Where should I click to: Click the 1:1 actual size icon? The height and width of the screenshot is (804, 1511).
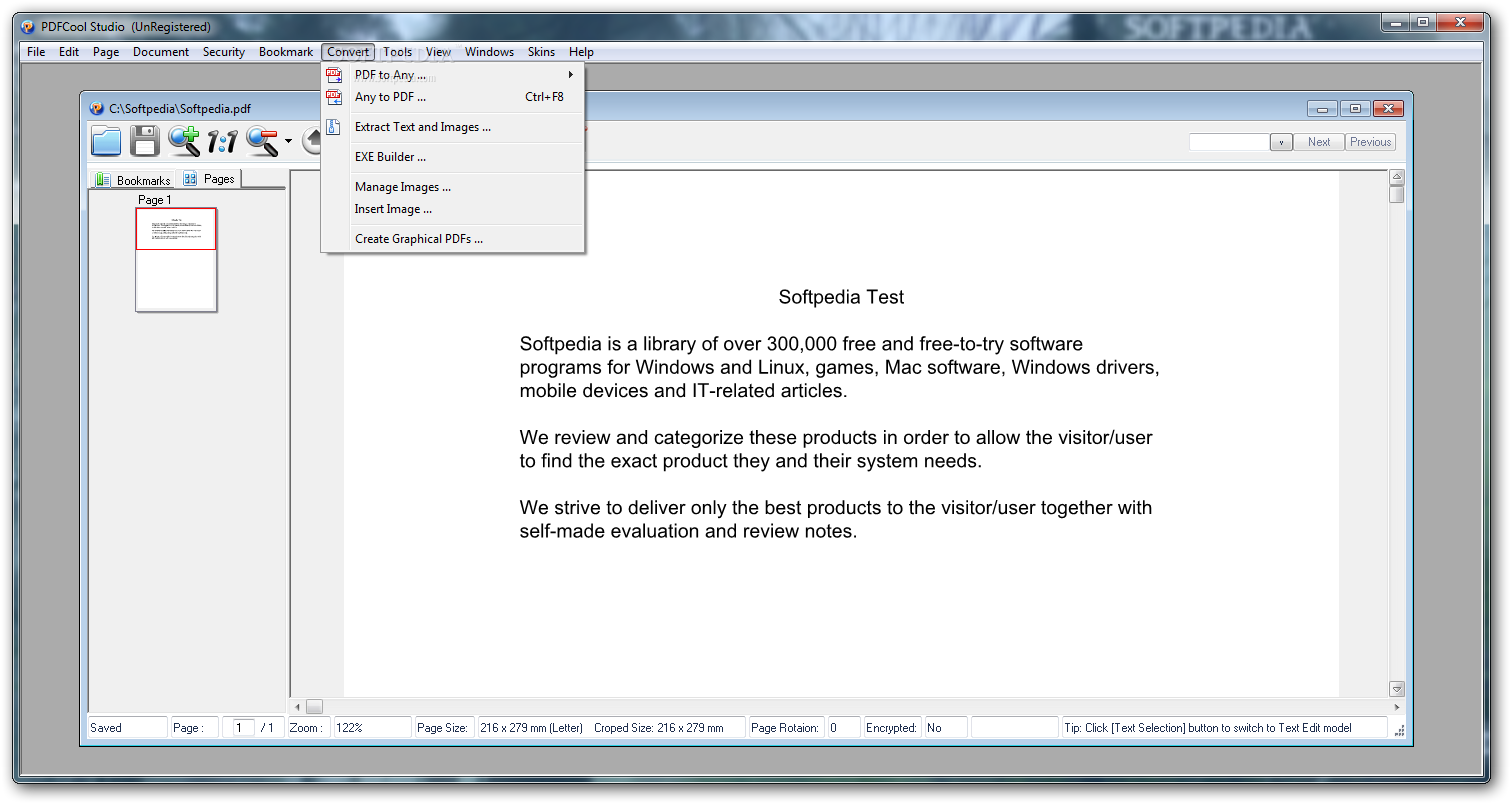[222, 142]
